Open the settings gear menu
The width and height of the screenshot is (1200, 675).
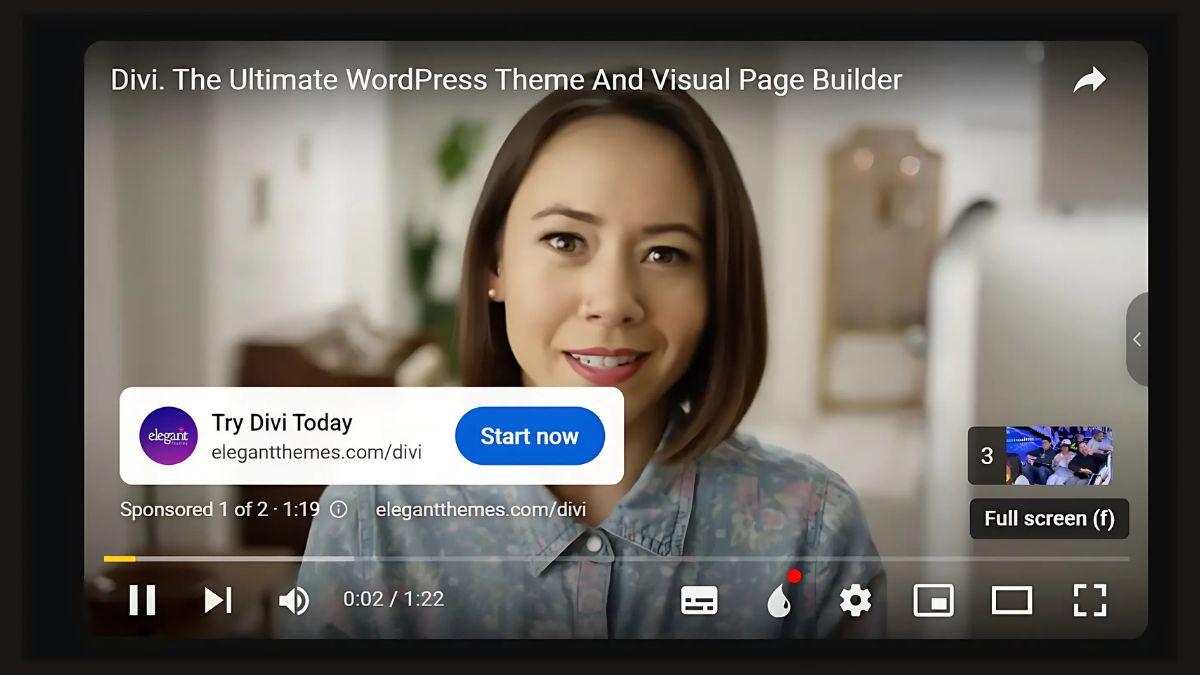(x=855, y=600)
